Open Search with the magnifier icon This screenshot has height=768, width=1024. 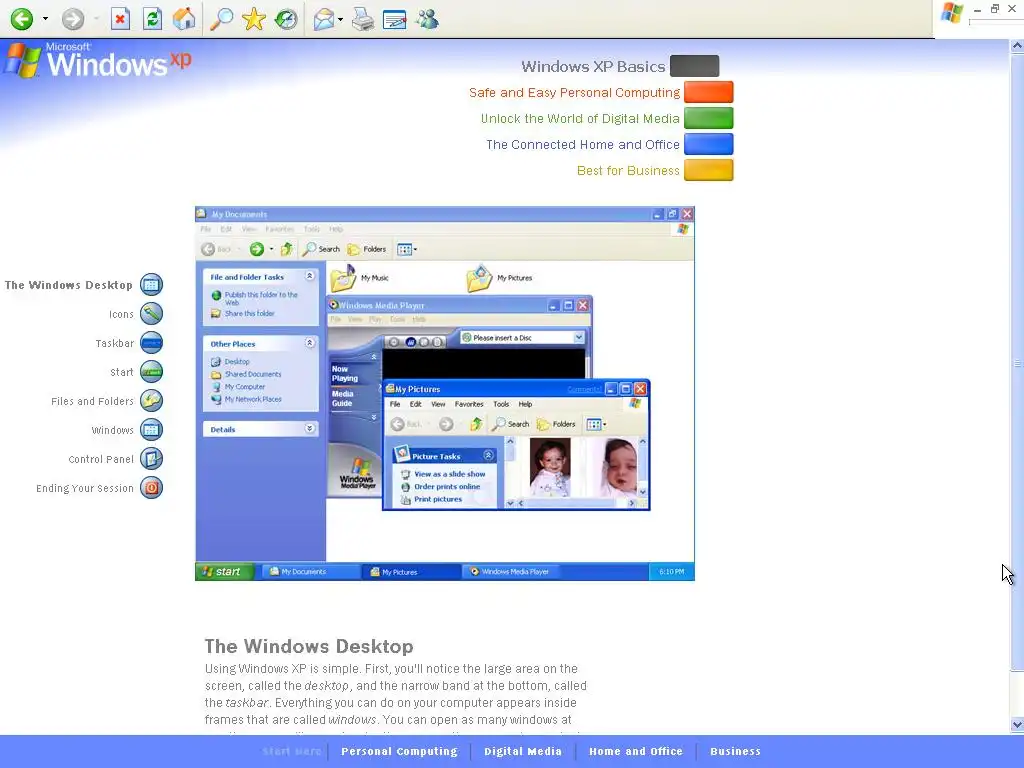(x=221, y=19)
